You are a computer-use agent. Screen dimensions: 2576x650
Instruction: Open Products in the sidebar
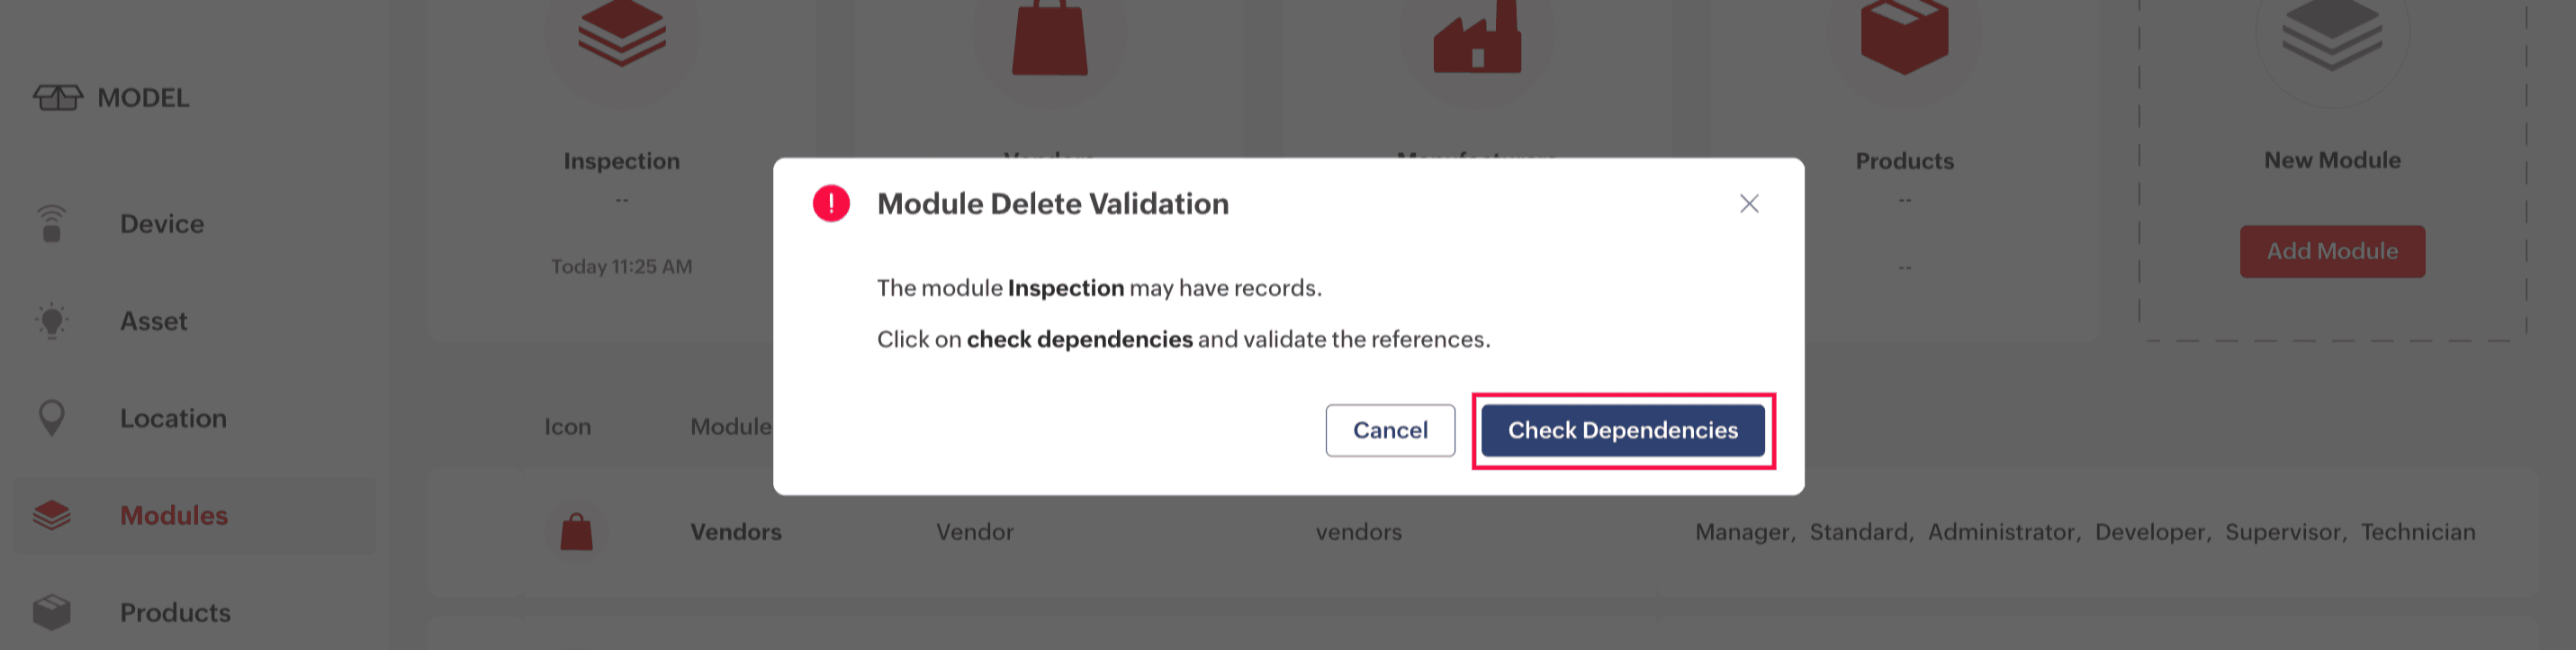point(175,612)
